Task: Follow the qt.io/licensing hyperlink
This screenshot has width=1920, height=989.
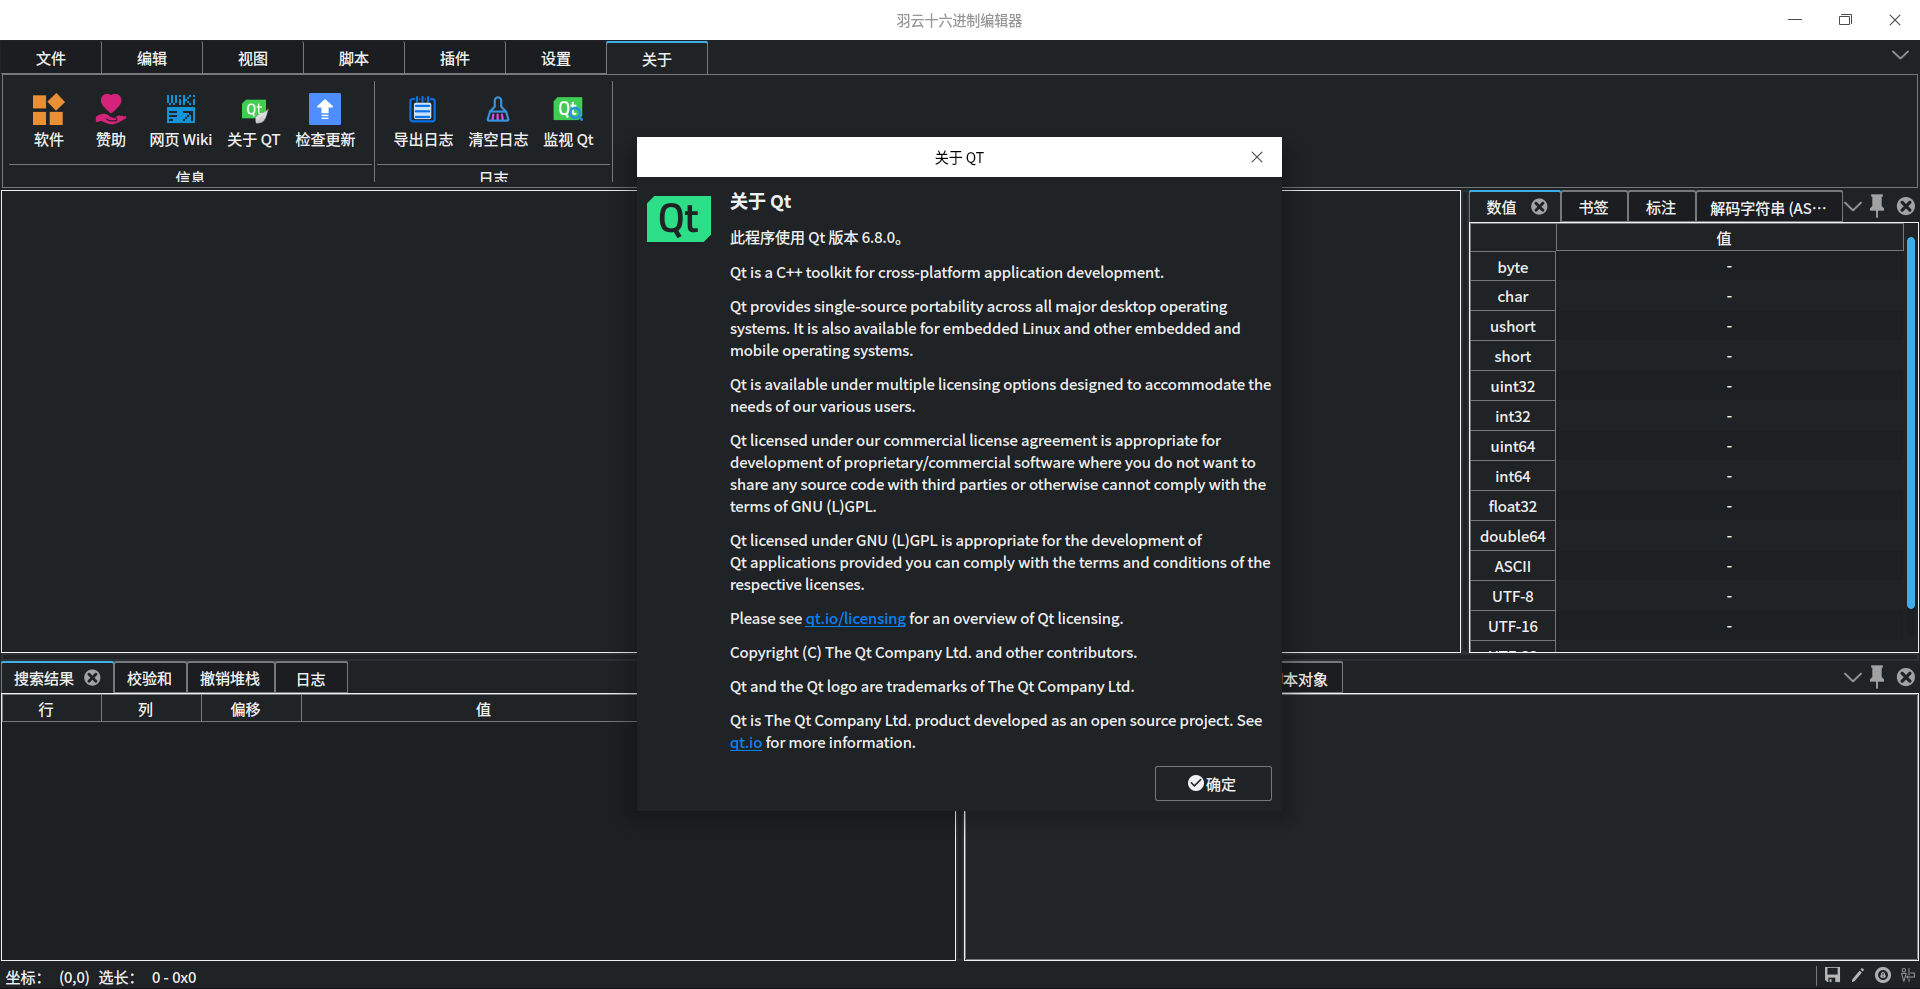Action: (x=856, y=619)
